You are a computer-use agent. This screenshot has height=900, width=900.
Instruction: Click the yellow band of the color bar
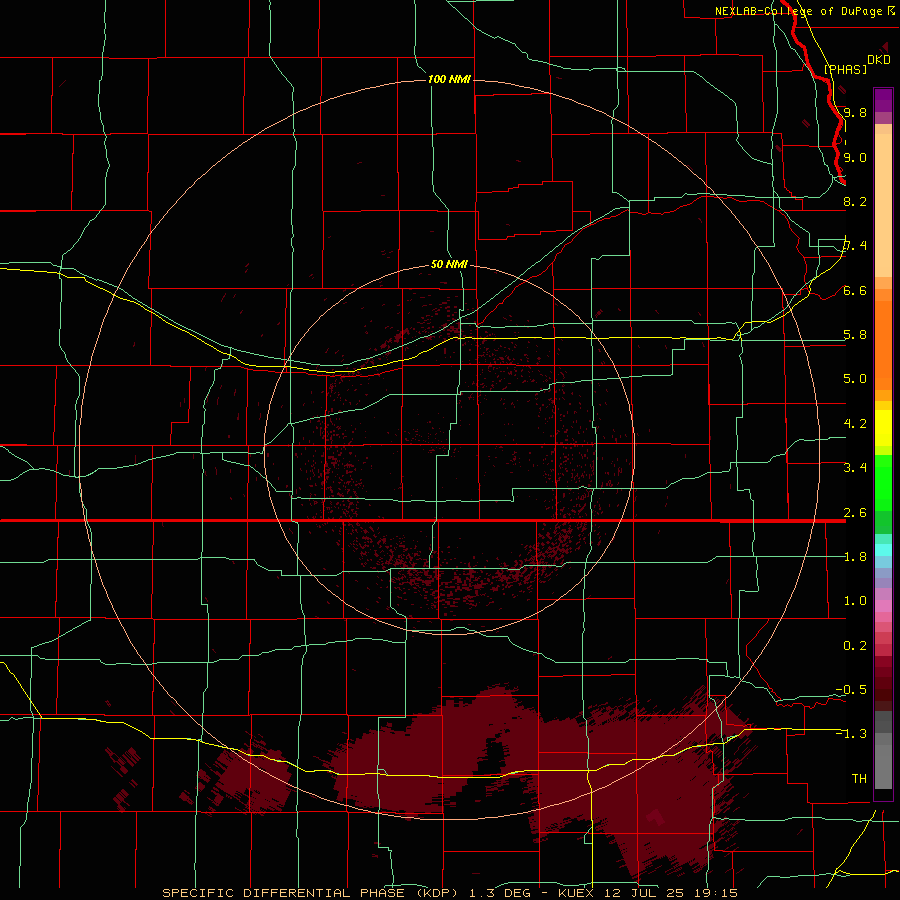pyautogui.click(x=883, y=428)
